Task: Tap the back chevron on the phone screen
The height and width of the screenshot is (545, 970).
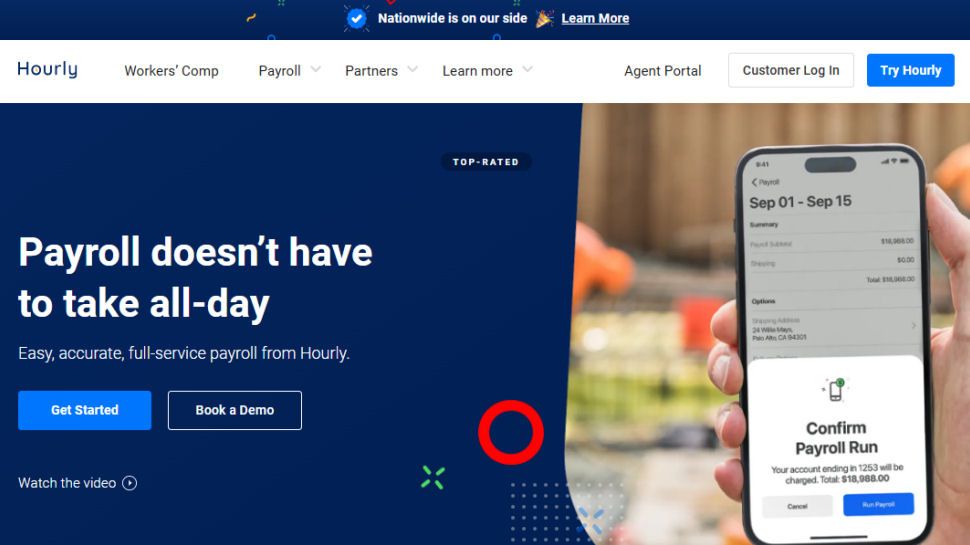Action: 754,182
